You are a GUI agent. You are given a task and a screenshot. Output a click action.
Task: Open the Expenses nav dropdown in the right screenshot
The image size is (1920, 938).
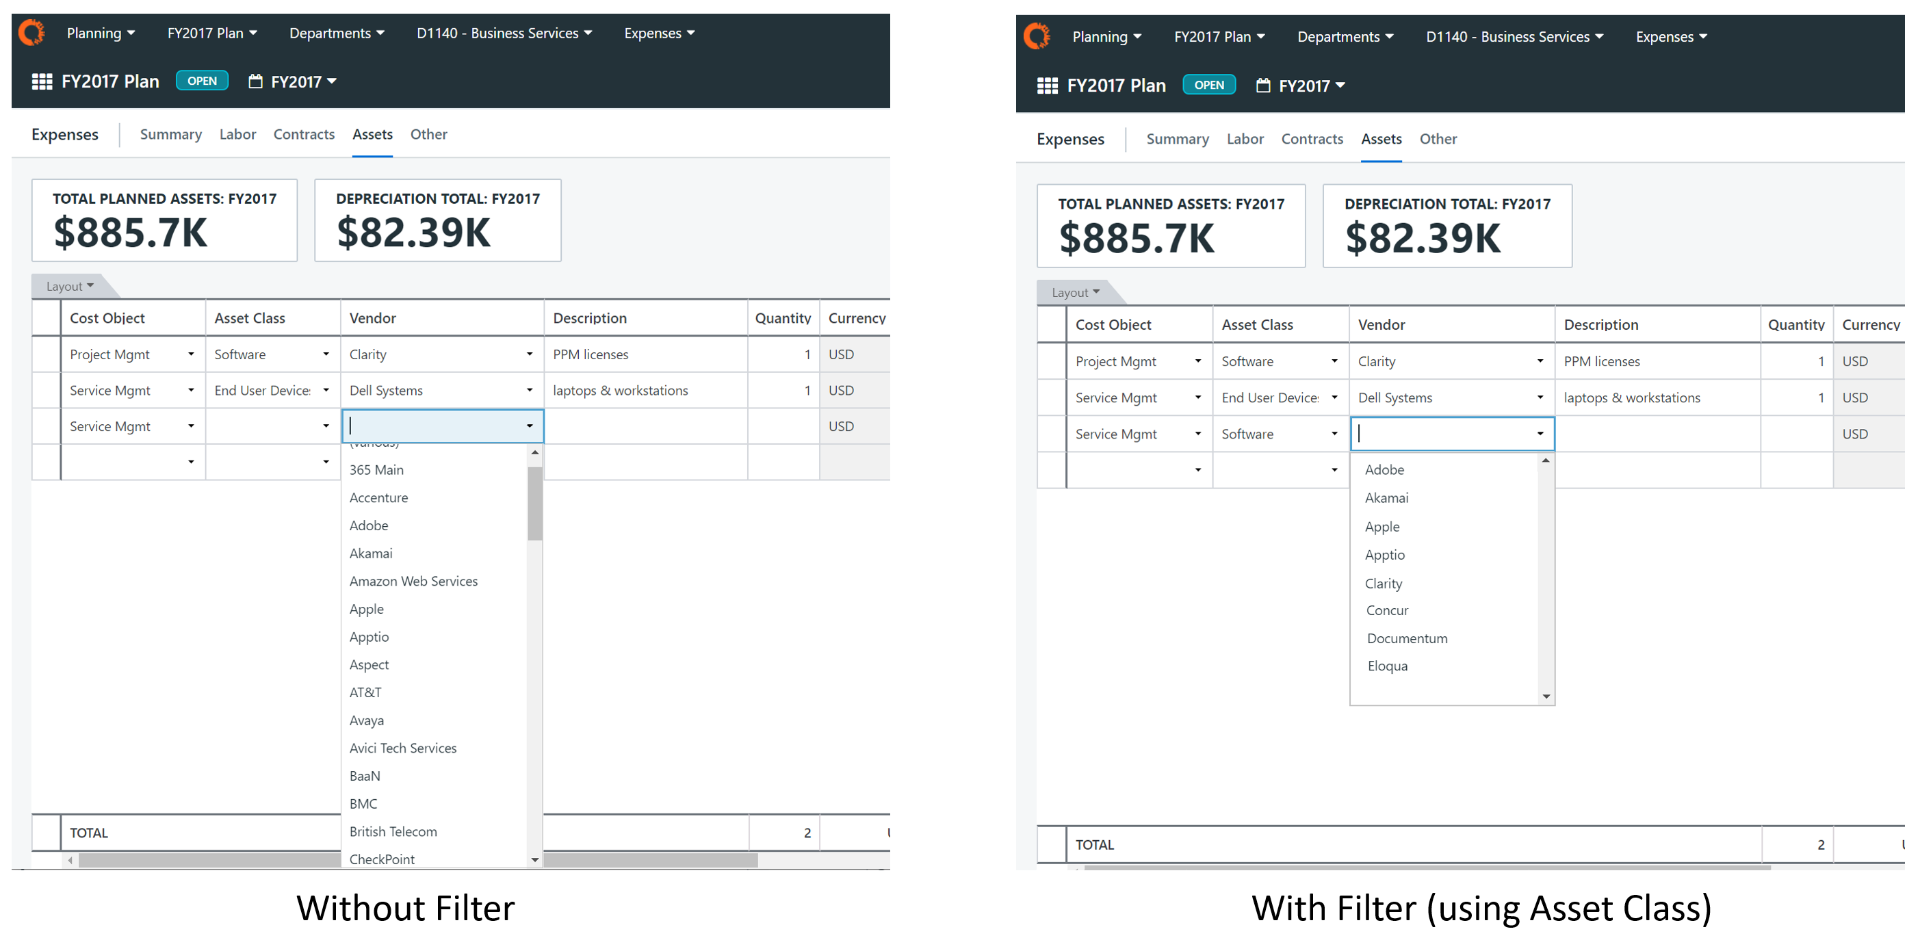click(x=1671, y=37)
